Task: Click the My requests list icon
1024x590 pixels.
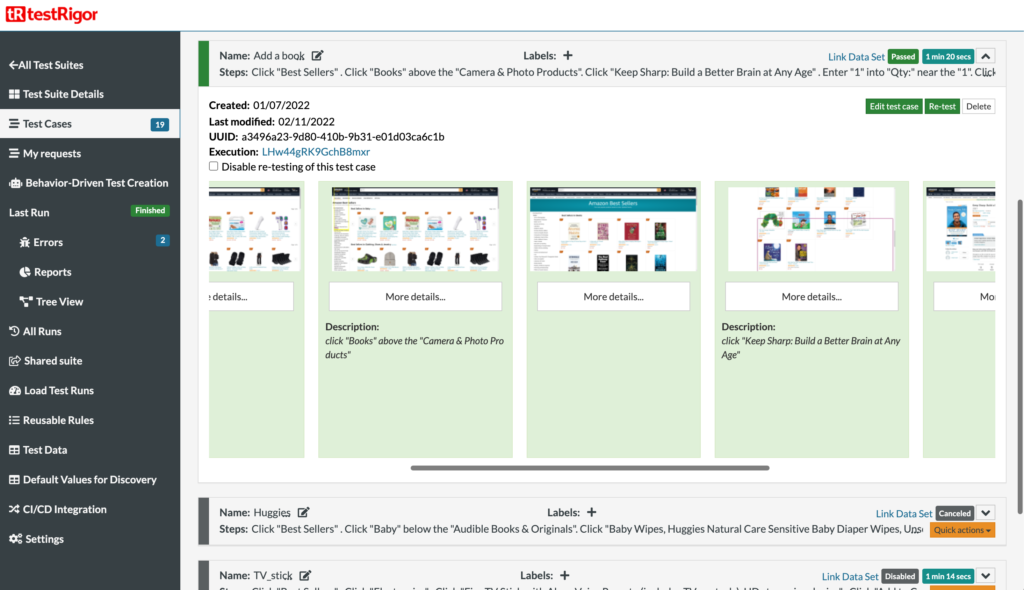Action: [x=14, y=154]
